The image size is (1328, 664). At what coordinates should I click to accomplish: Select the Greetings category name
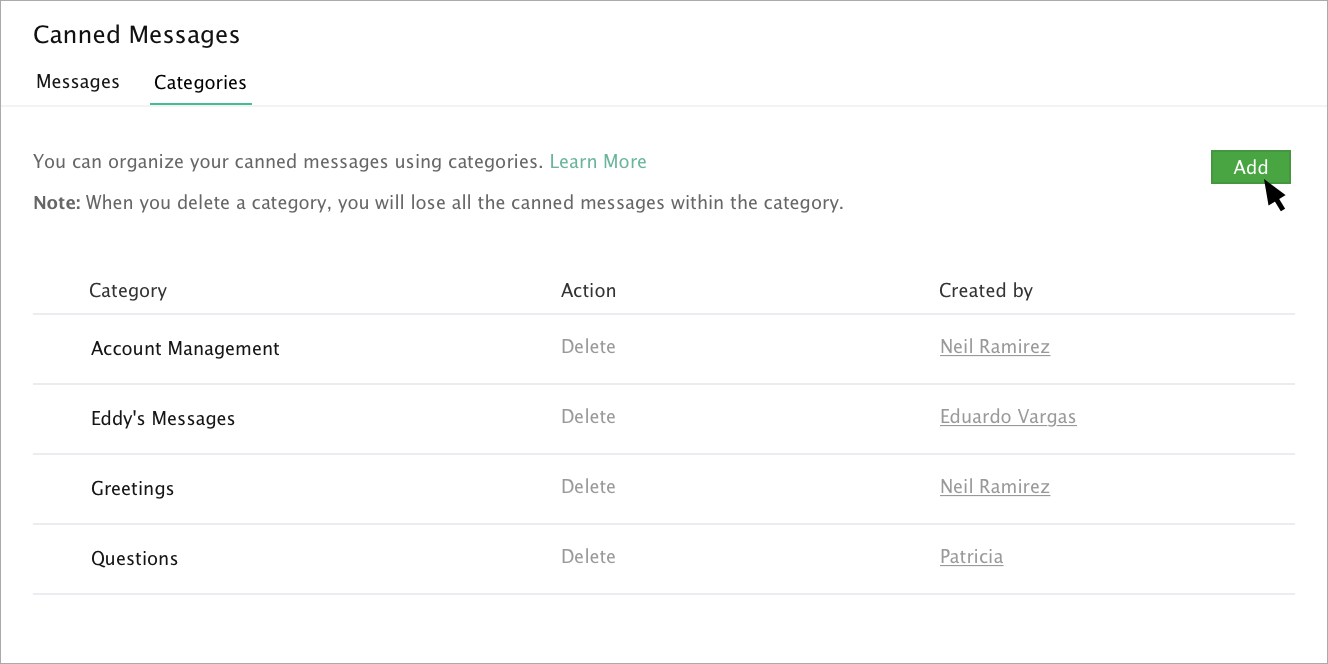[132, 489]
